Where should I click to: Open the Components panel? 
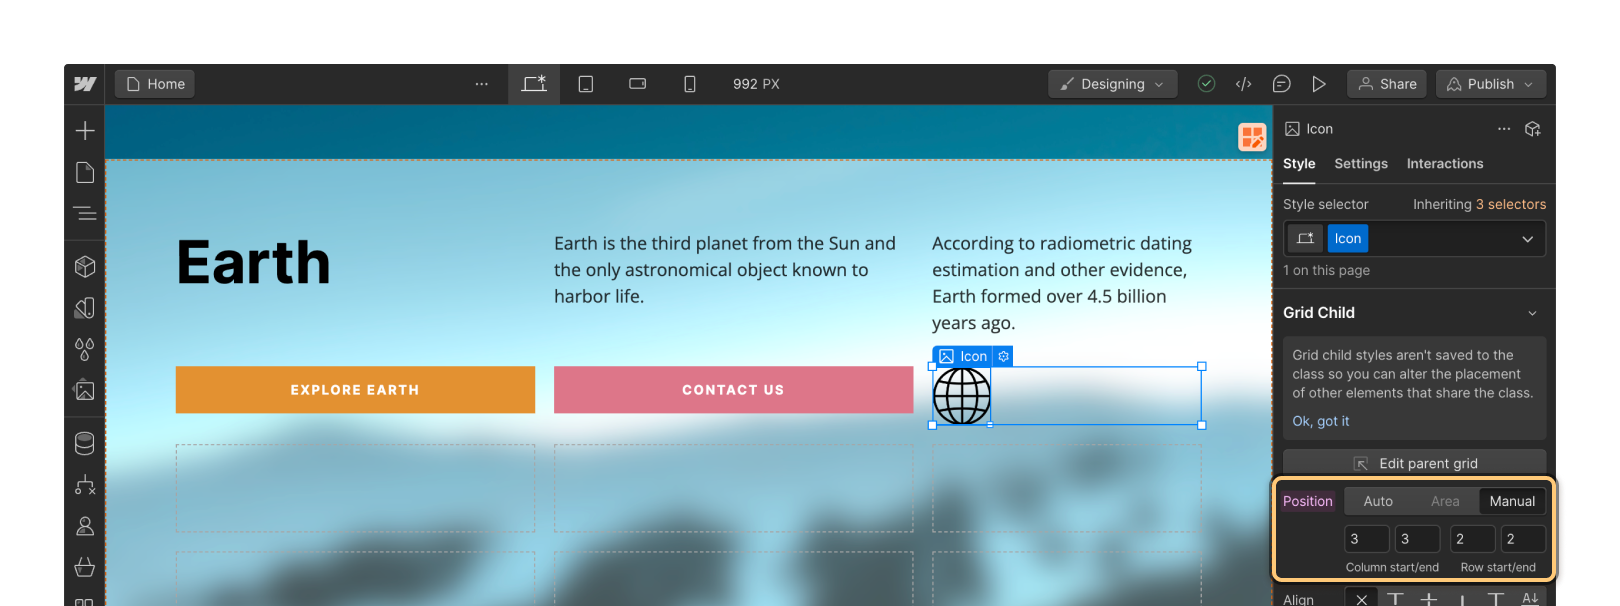85,267
